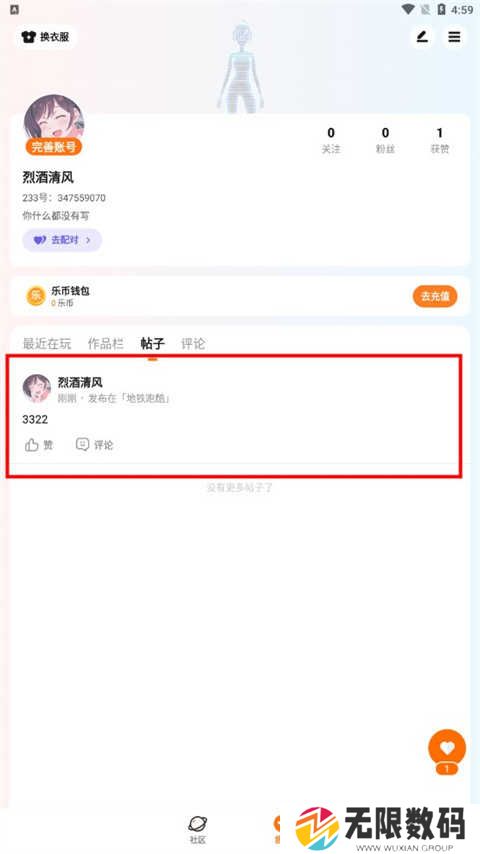Expand 去配对 via its chevron arrow
The width and height of the screenshot is (480, 854).
tap(88, 240)
